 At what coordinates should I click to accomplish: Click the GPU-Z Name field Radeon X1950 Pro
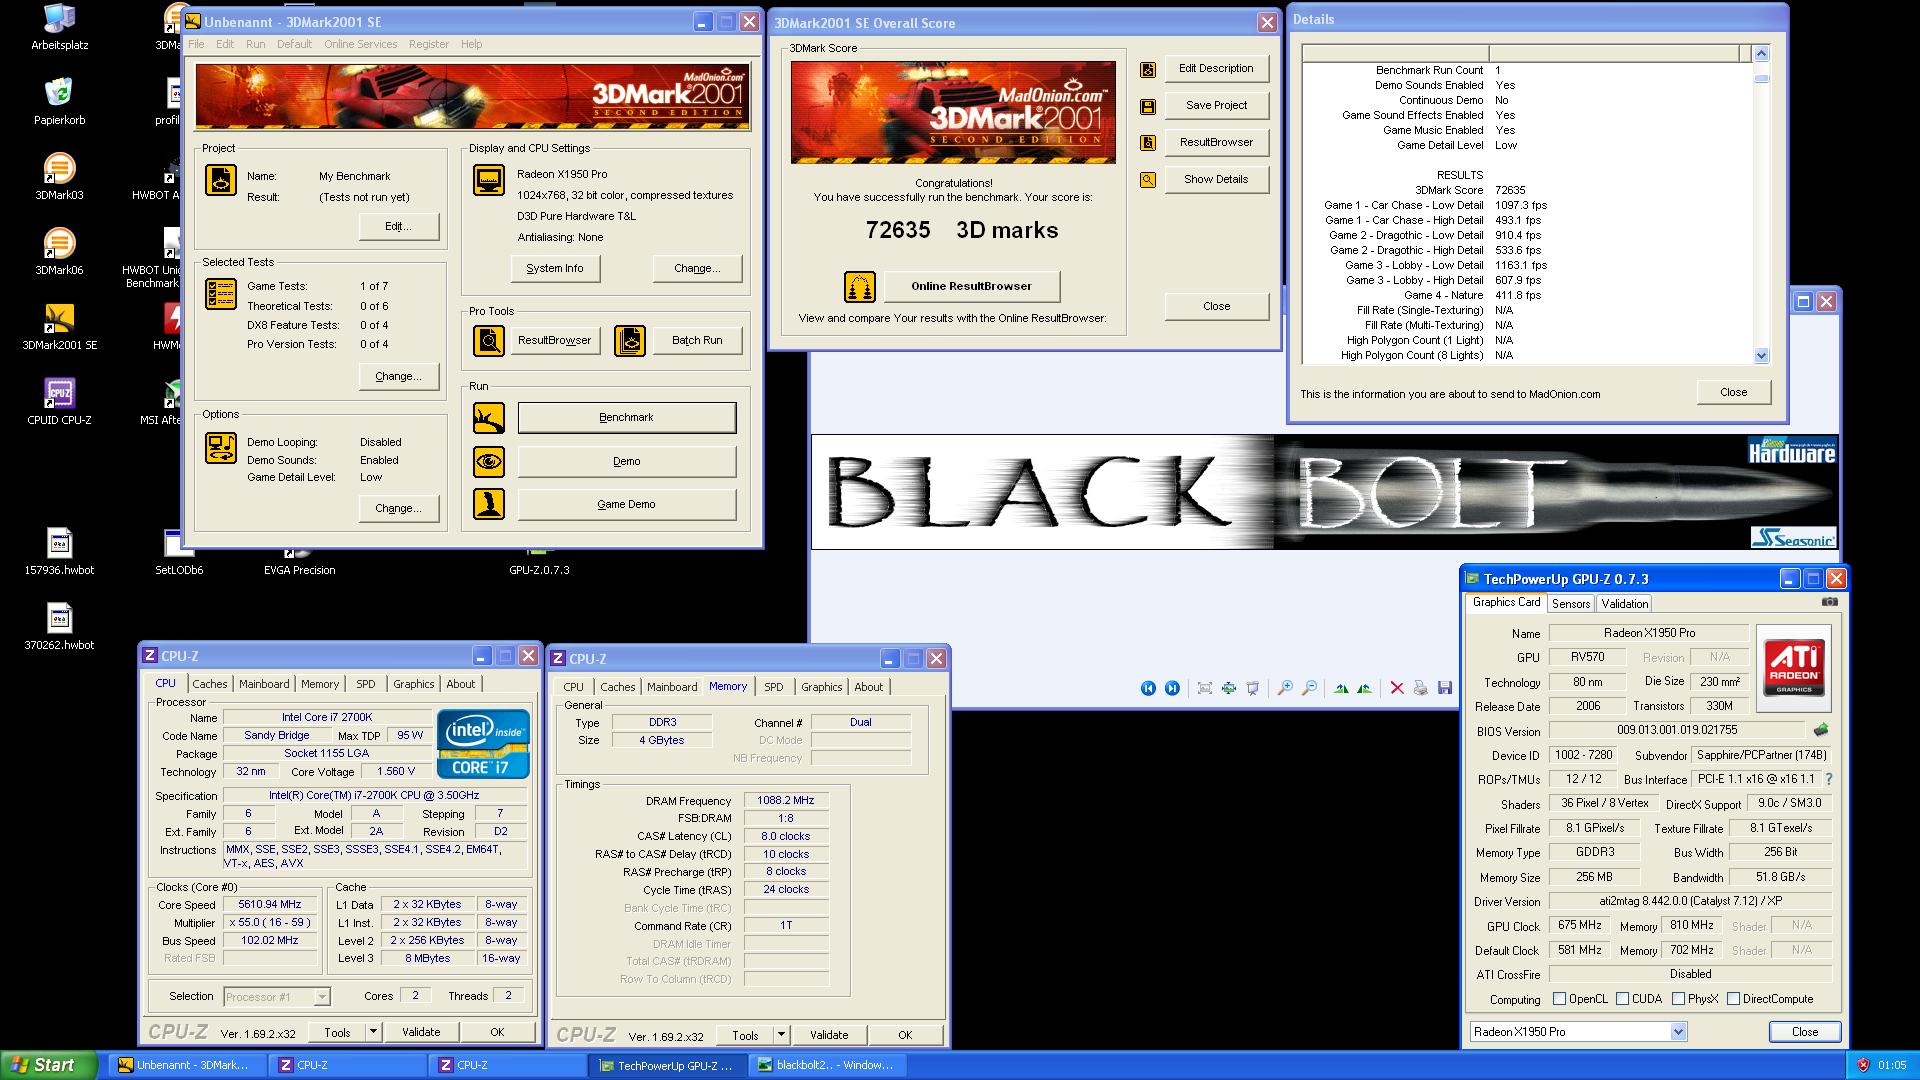point(1649,633)
